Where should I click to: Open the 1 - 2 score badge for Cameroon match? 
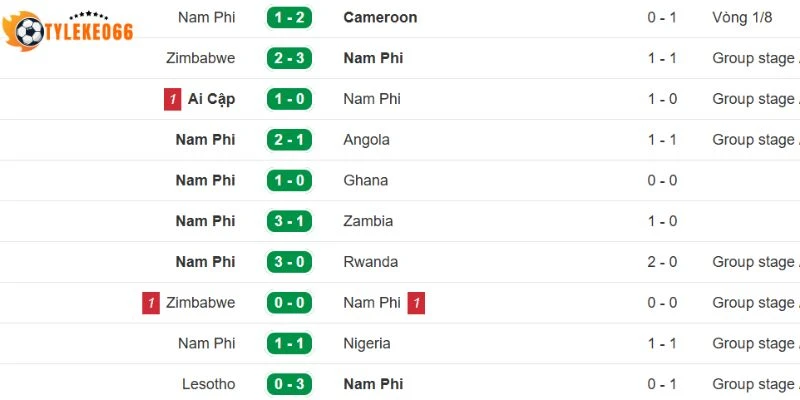pos(289,17)
